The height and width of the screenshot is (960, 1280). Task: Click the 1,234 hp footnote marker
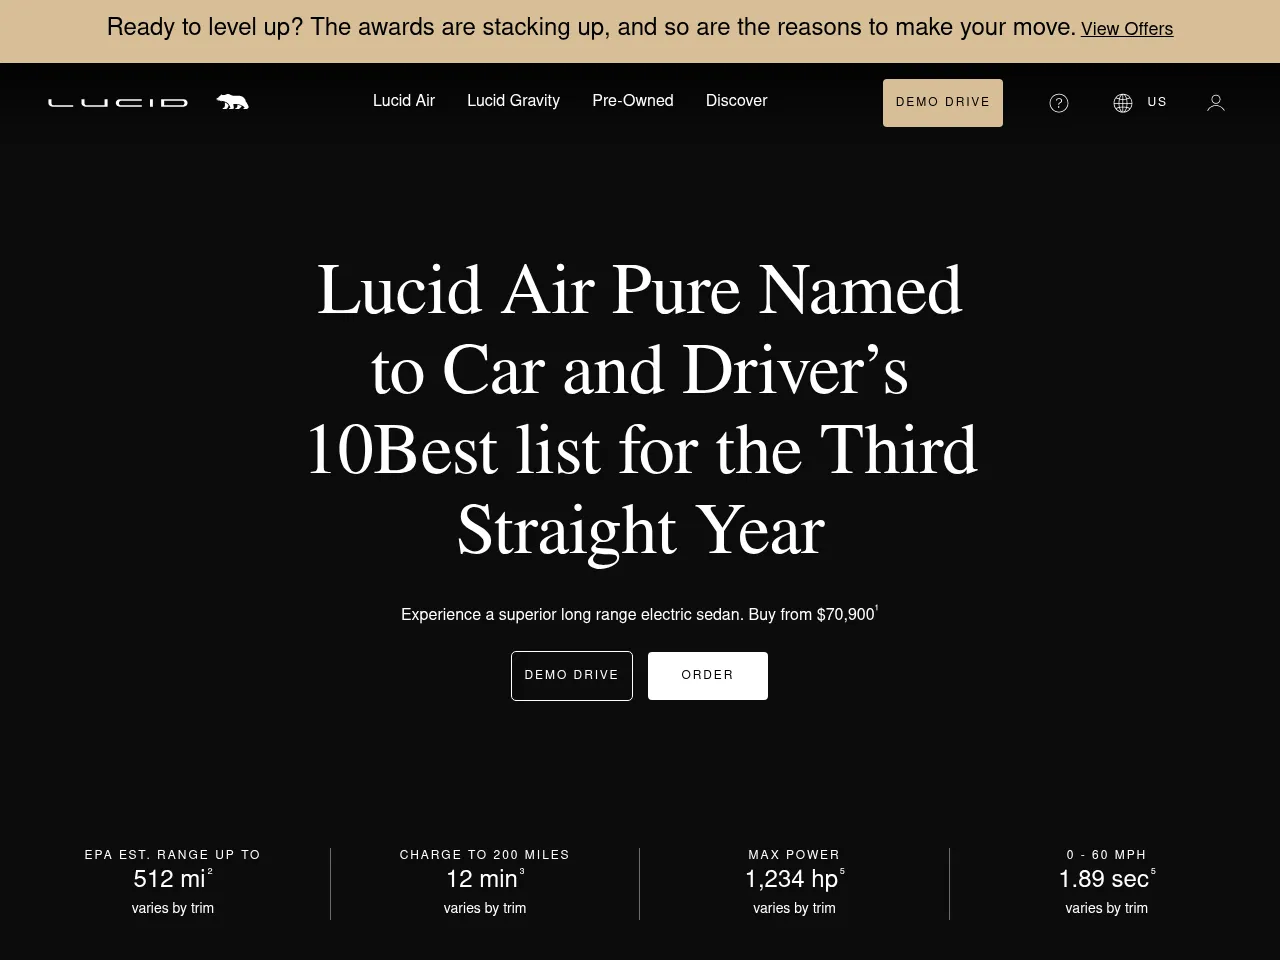tap(841, 871)
